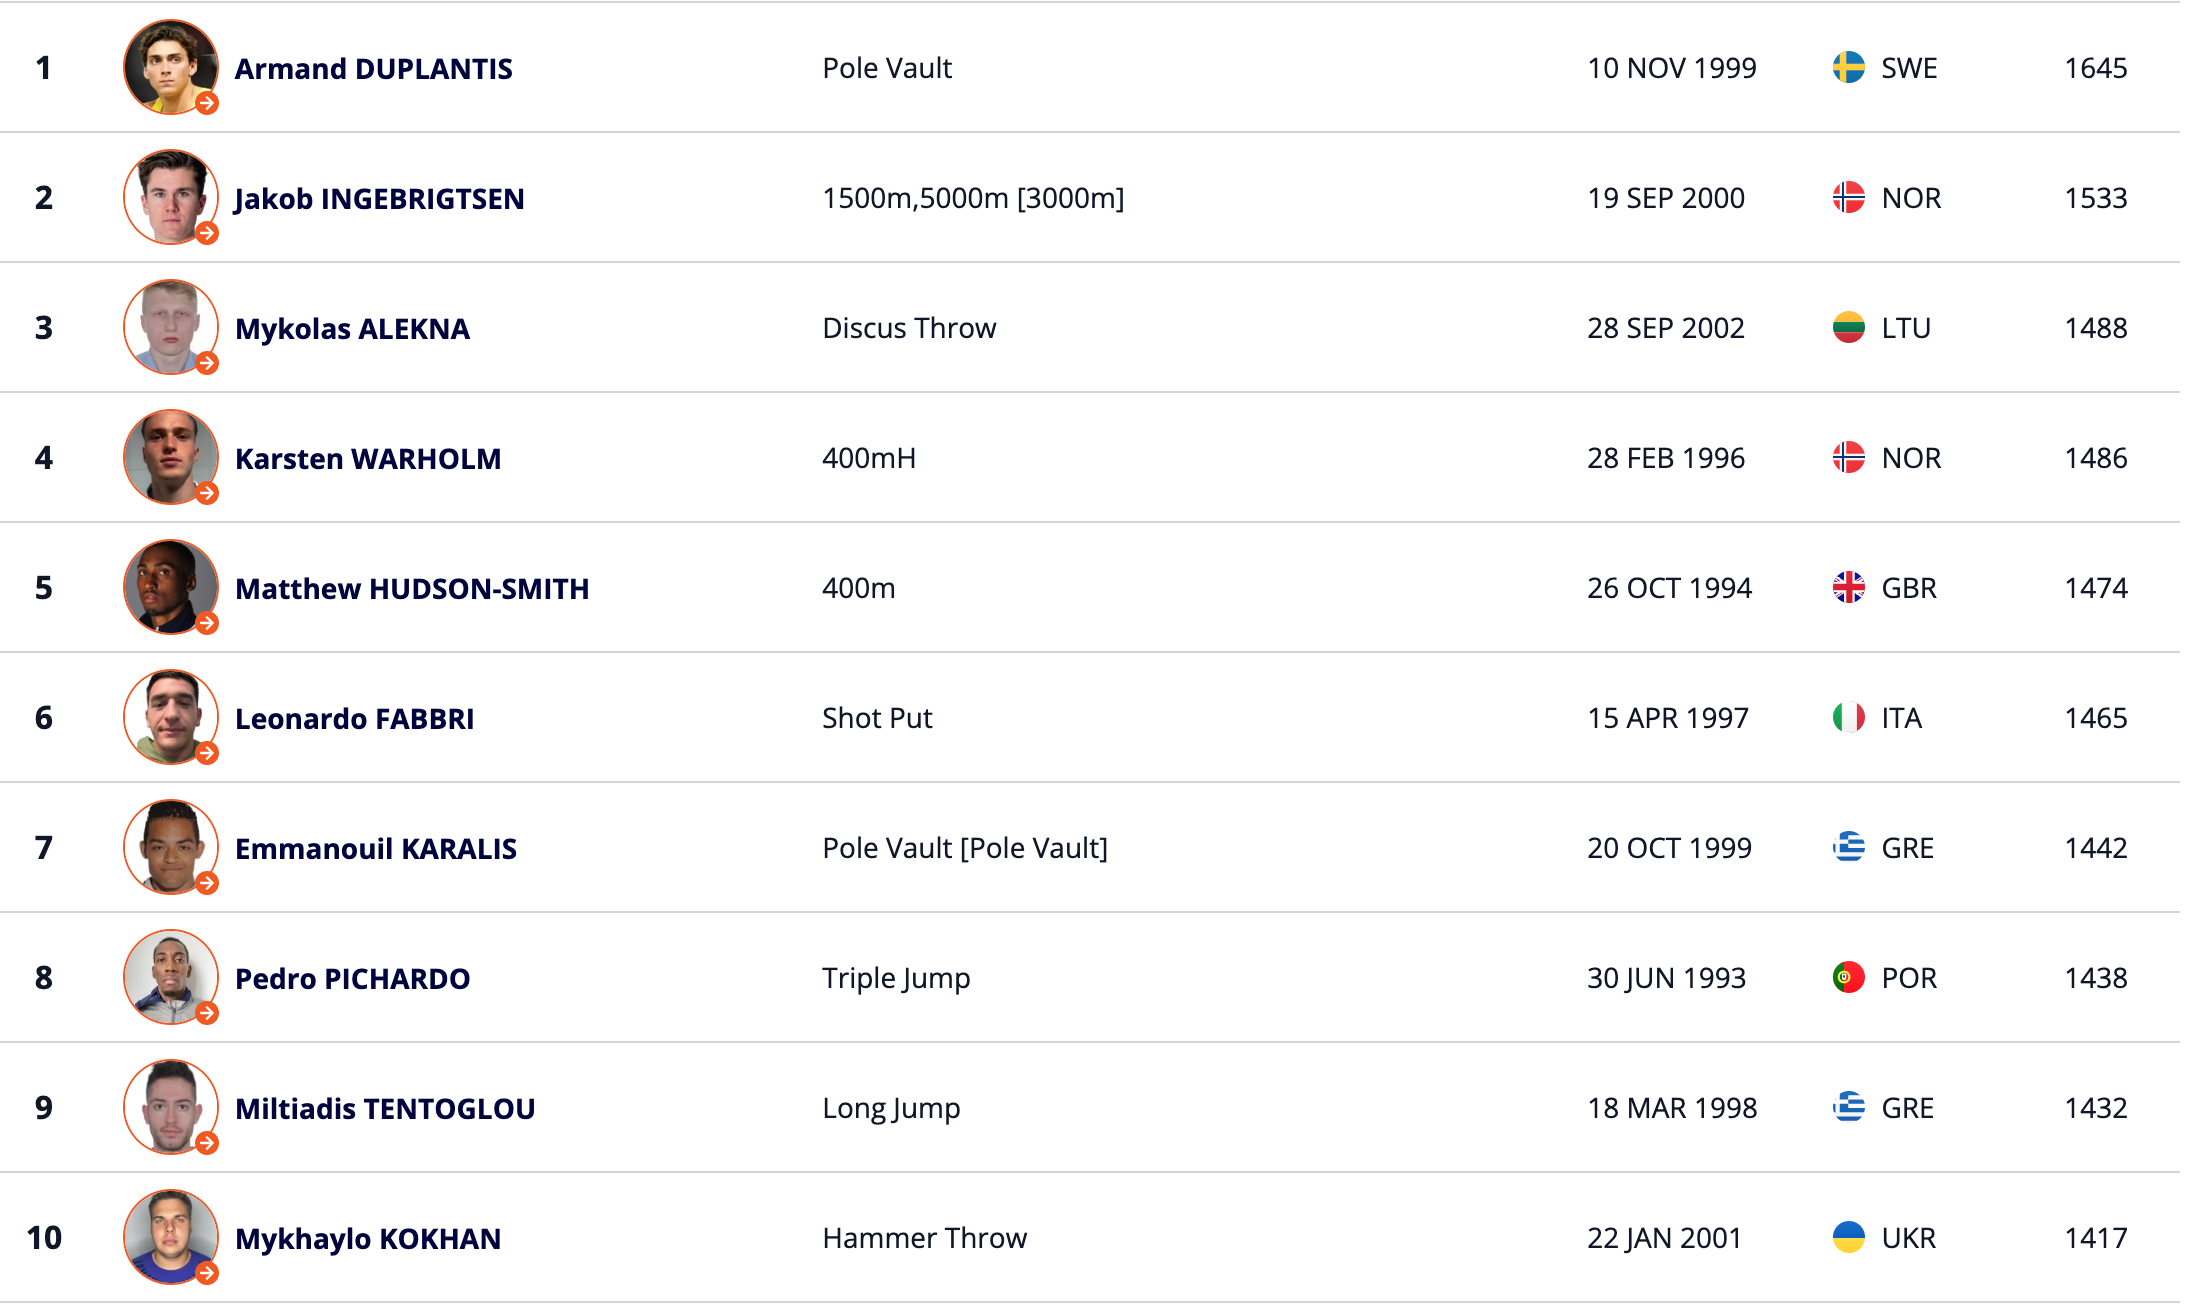Open Jakob INGEBRIGTSEN profile link
Image resolution: width=2194 pixels, height=1308 pixels.
click(x=379, y=199)
